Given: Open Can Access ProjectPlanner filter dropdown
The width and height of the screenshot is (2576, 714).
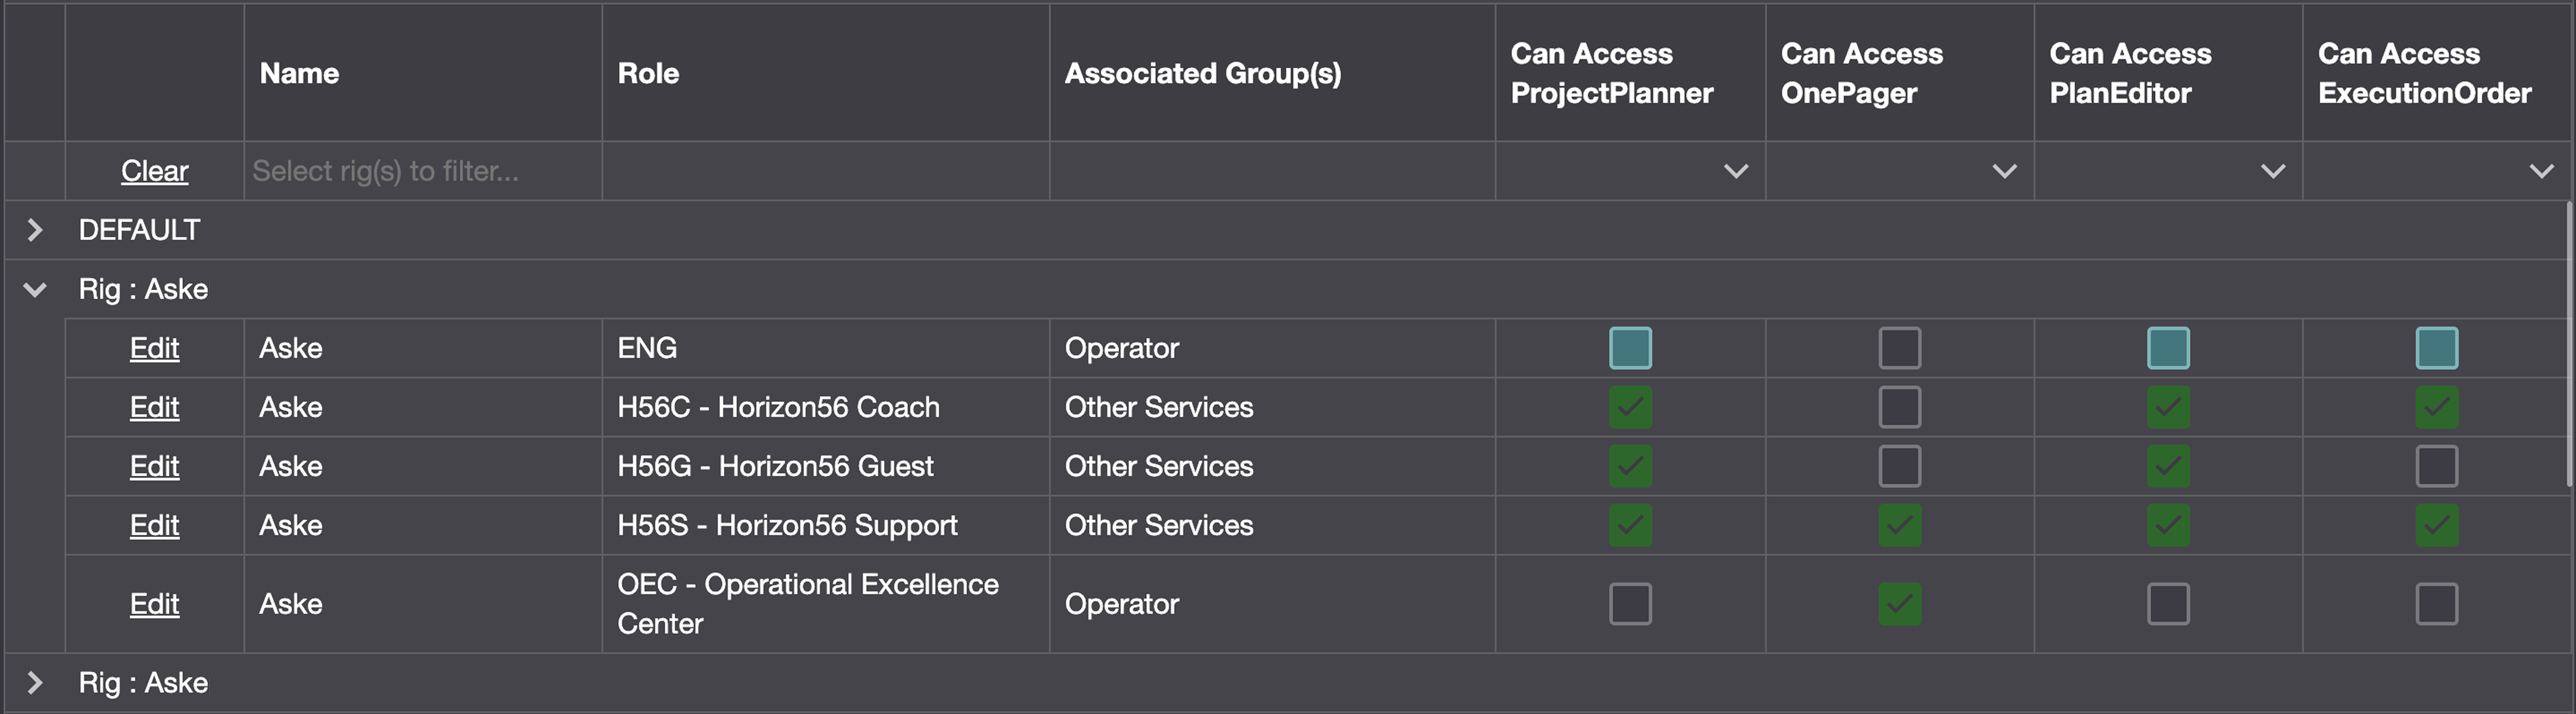Looking at the screenshot, I should (x=1736, y=171).
